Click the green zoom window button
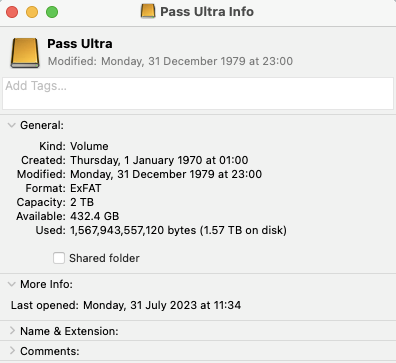396x363 pixels. click(52, 12)
